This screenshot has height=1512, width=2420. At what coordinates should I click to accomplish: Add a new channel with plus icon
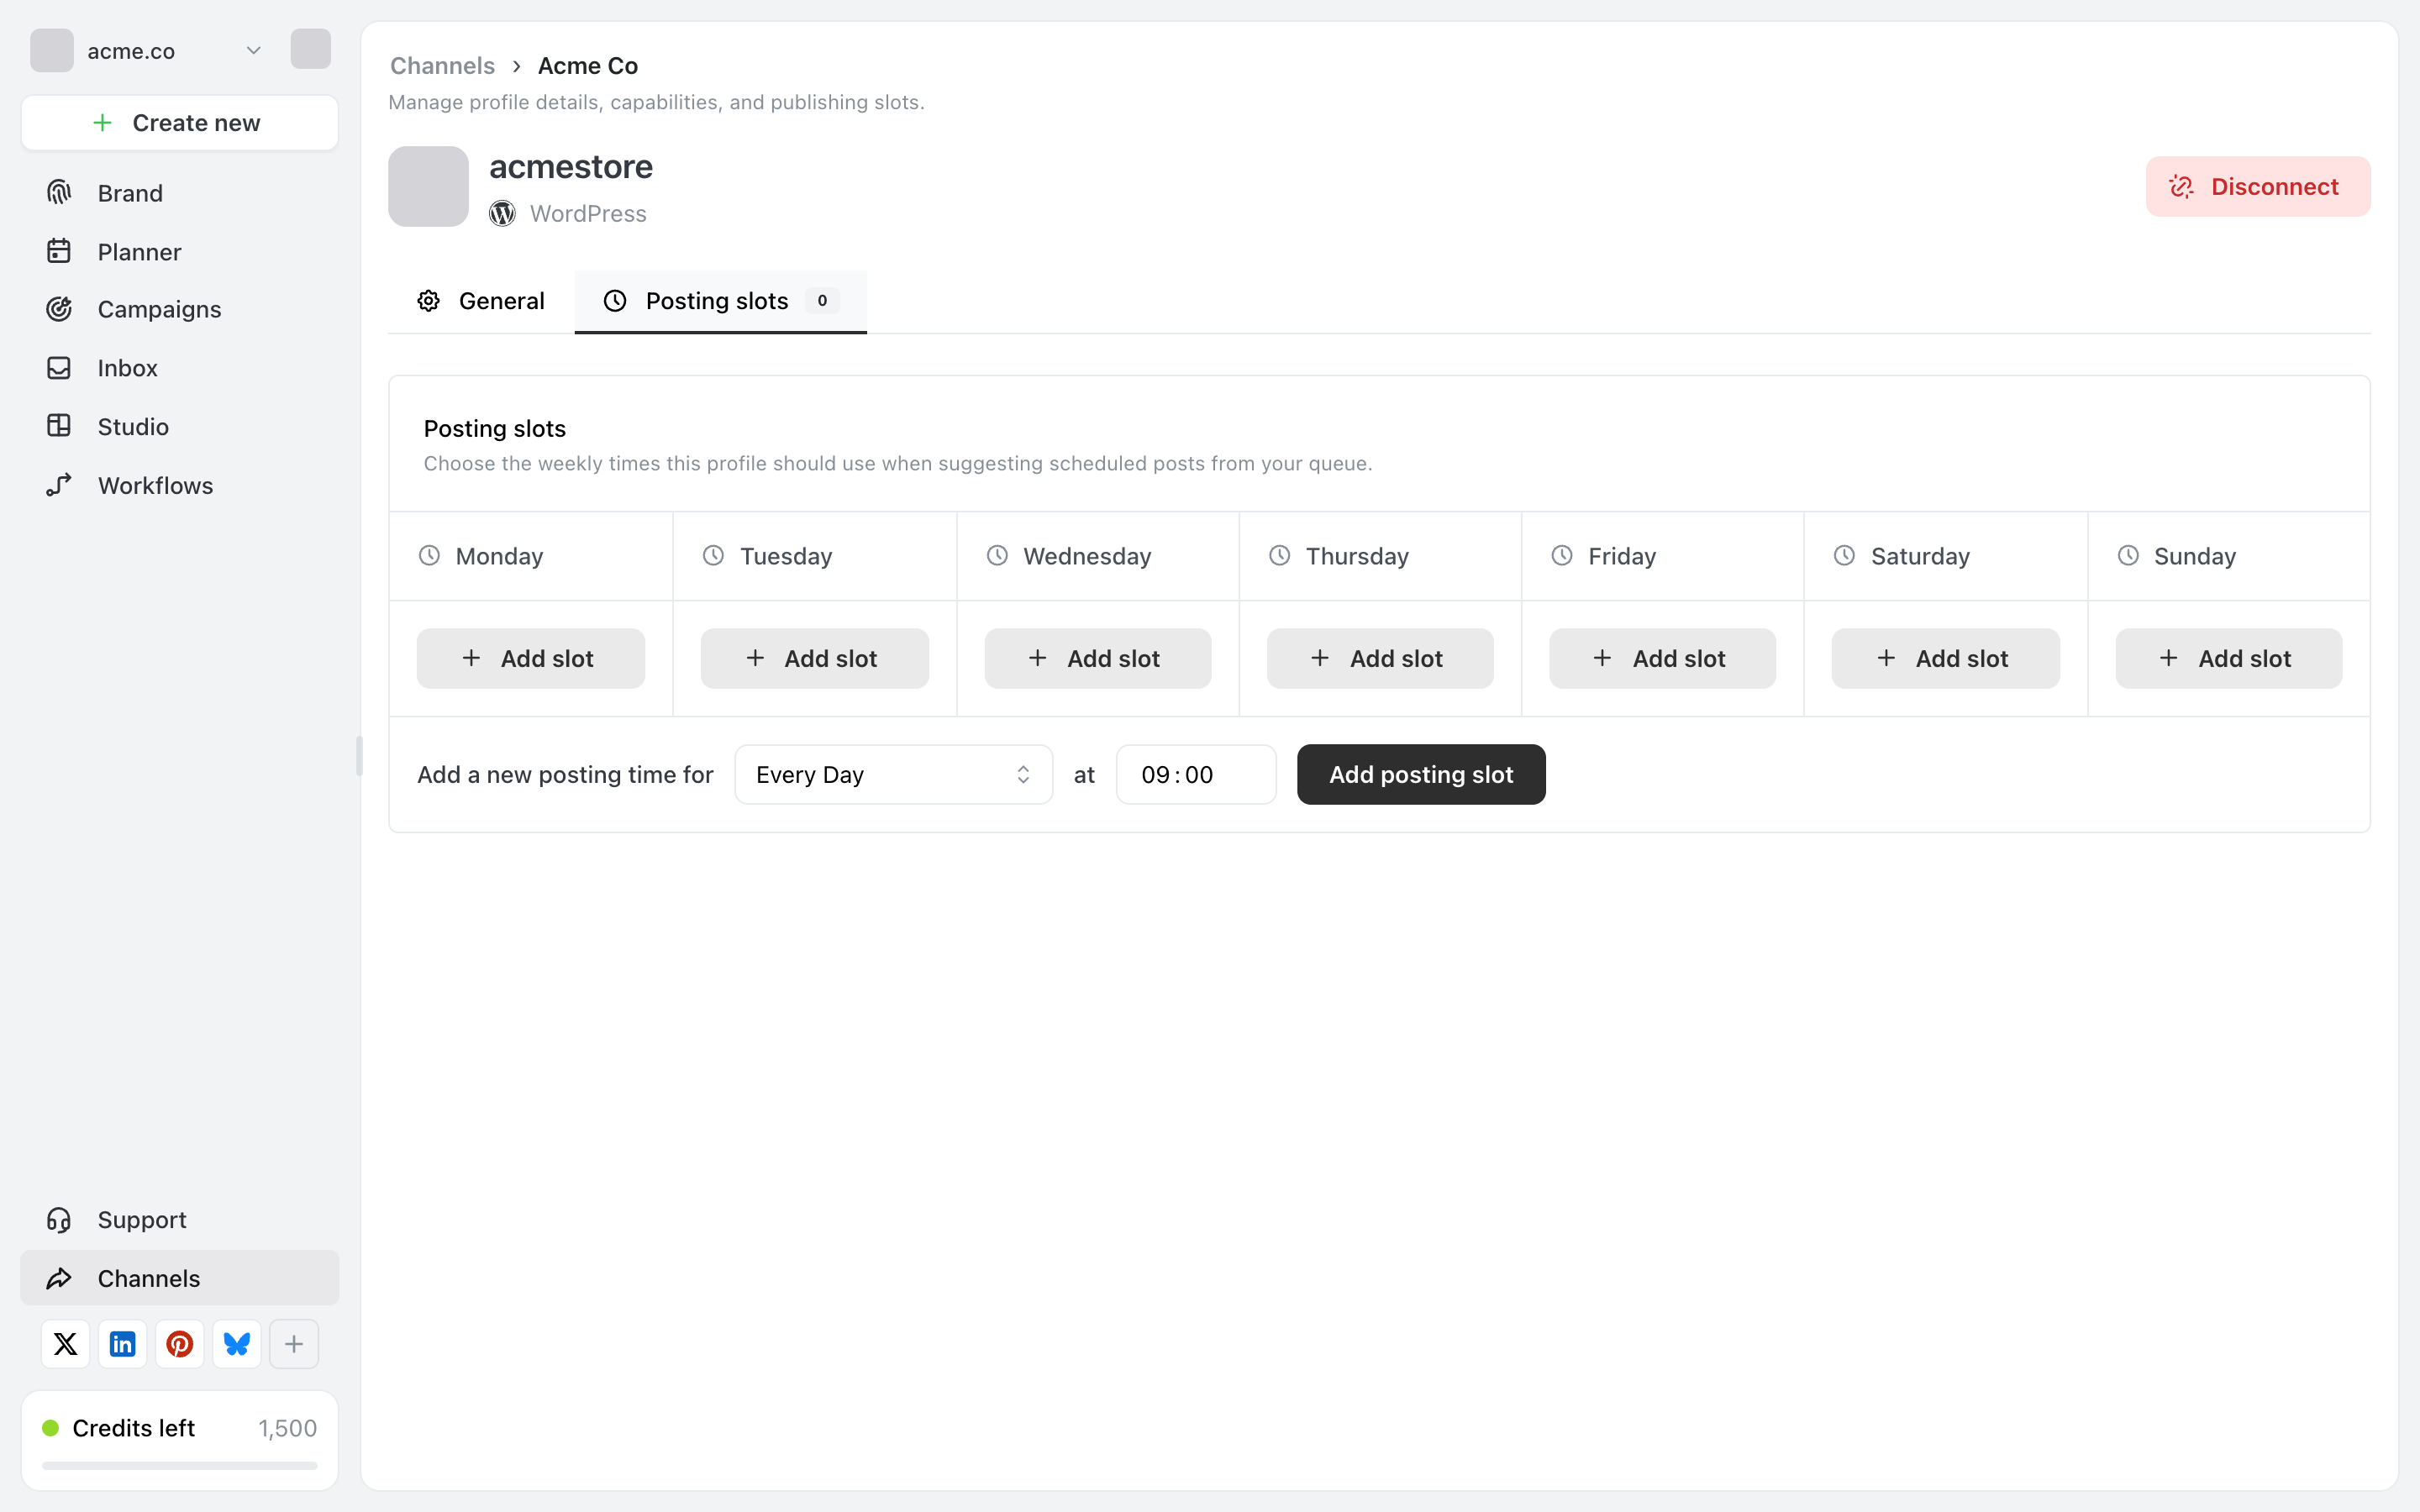click(294, 1344)
